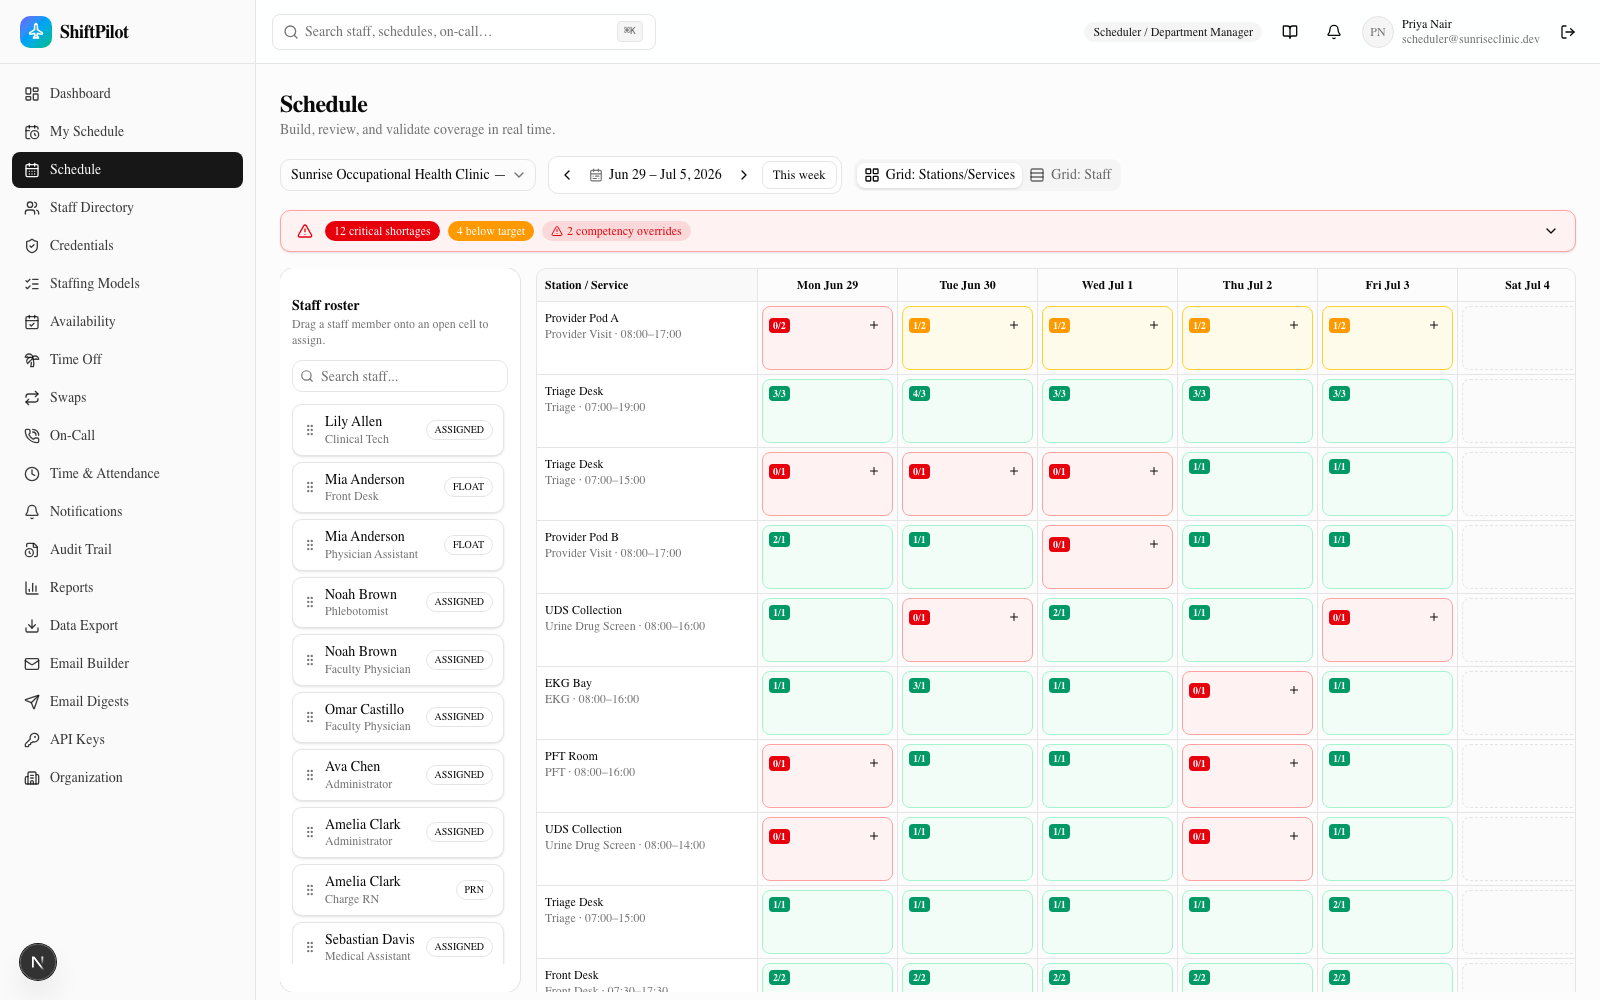Navigate to Swaps page
This screenshot has height=1000, width=1600.
click(x=127, y=398)
